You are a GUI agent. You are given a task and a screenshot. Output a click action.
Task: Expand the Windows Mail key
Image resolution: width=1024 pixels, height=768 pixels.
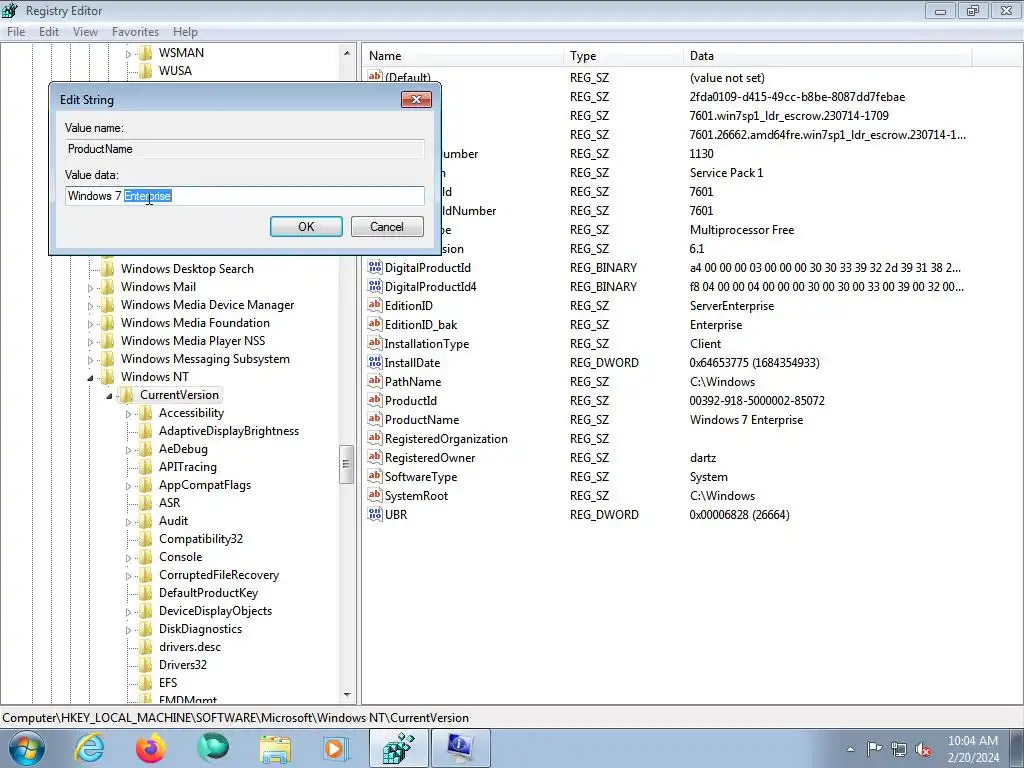90,288
